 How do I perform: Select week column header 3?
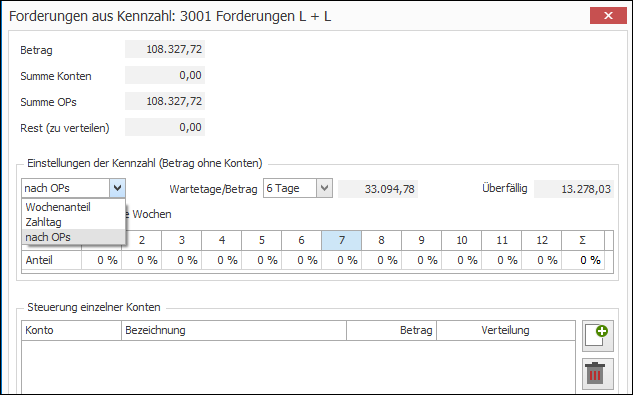click(x=181, y=240)
